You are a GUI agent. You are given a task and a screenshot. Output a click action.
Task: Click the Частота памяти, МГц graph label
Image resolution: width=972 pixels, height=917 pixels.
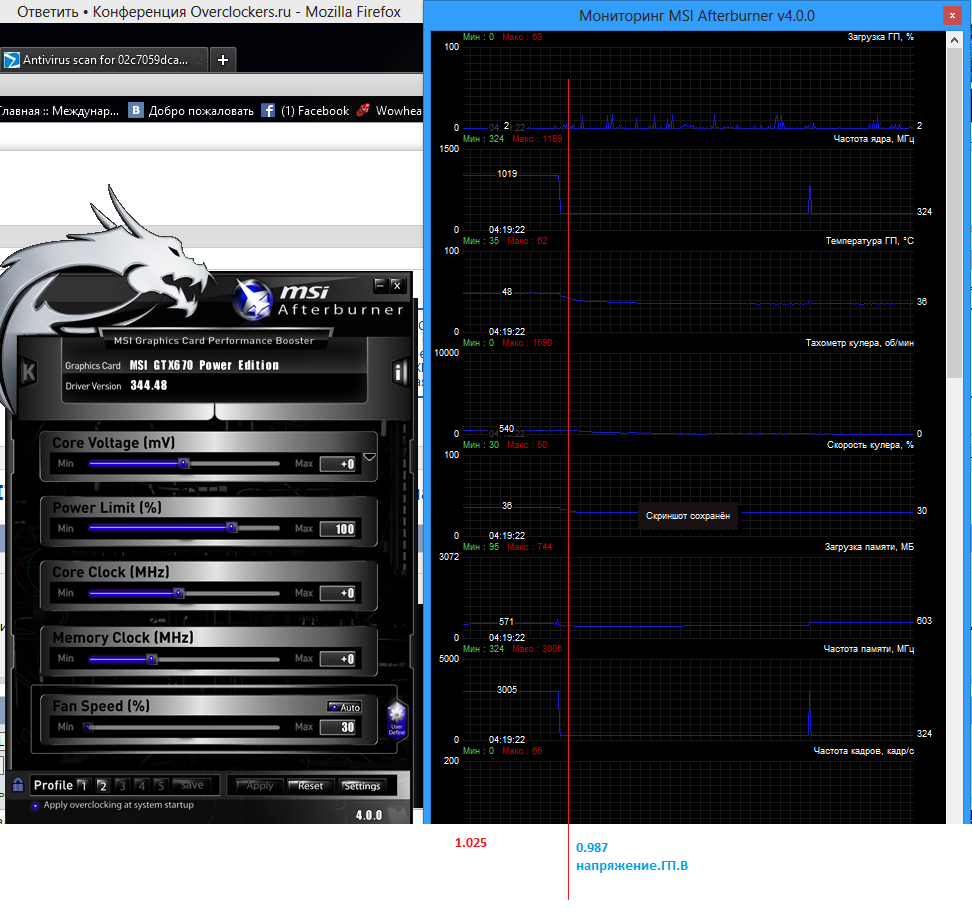coord(868,649)
